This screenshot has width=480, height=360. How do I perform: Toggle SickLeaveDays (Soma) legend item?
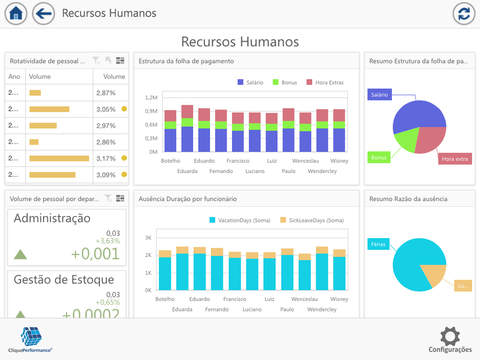312,220
